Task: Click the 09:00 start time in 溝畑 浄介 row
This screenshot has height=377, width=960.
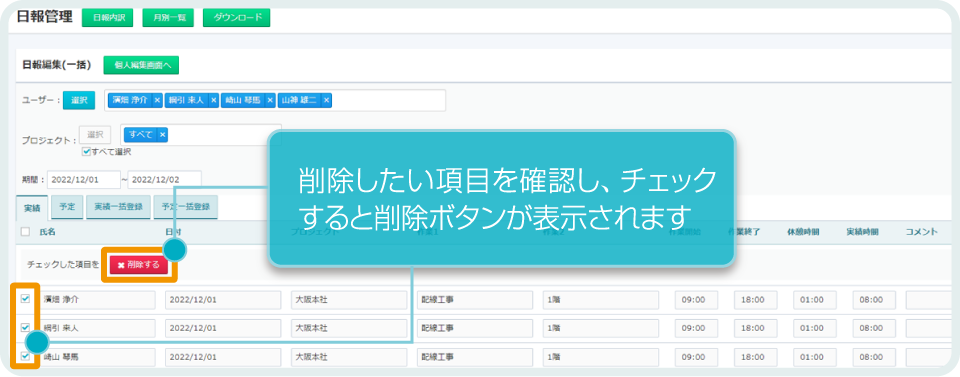Action: [697, 300]
